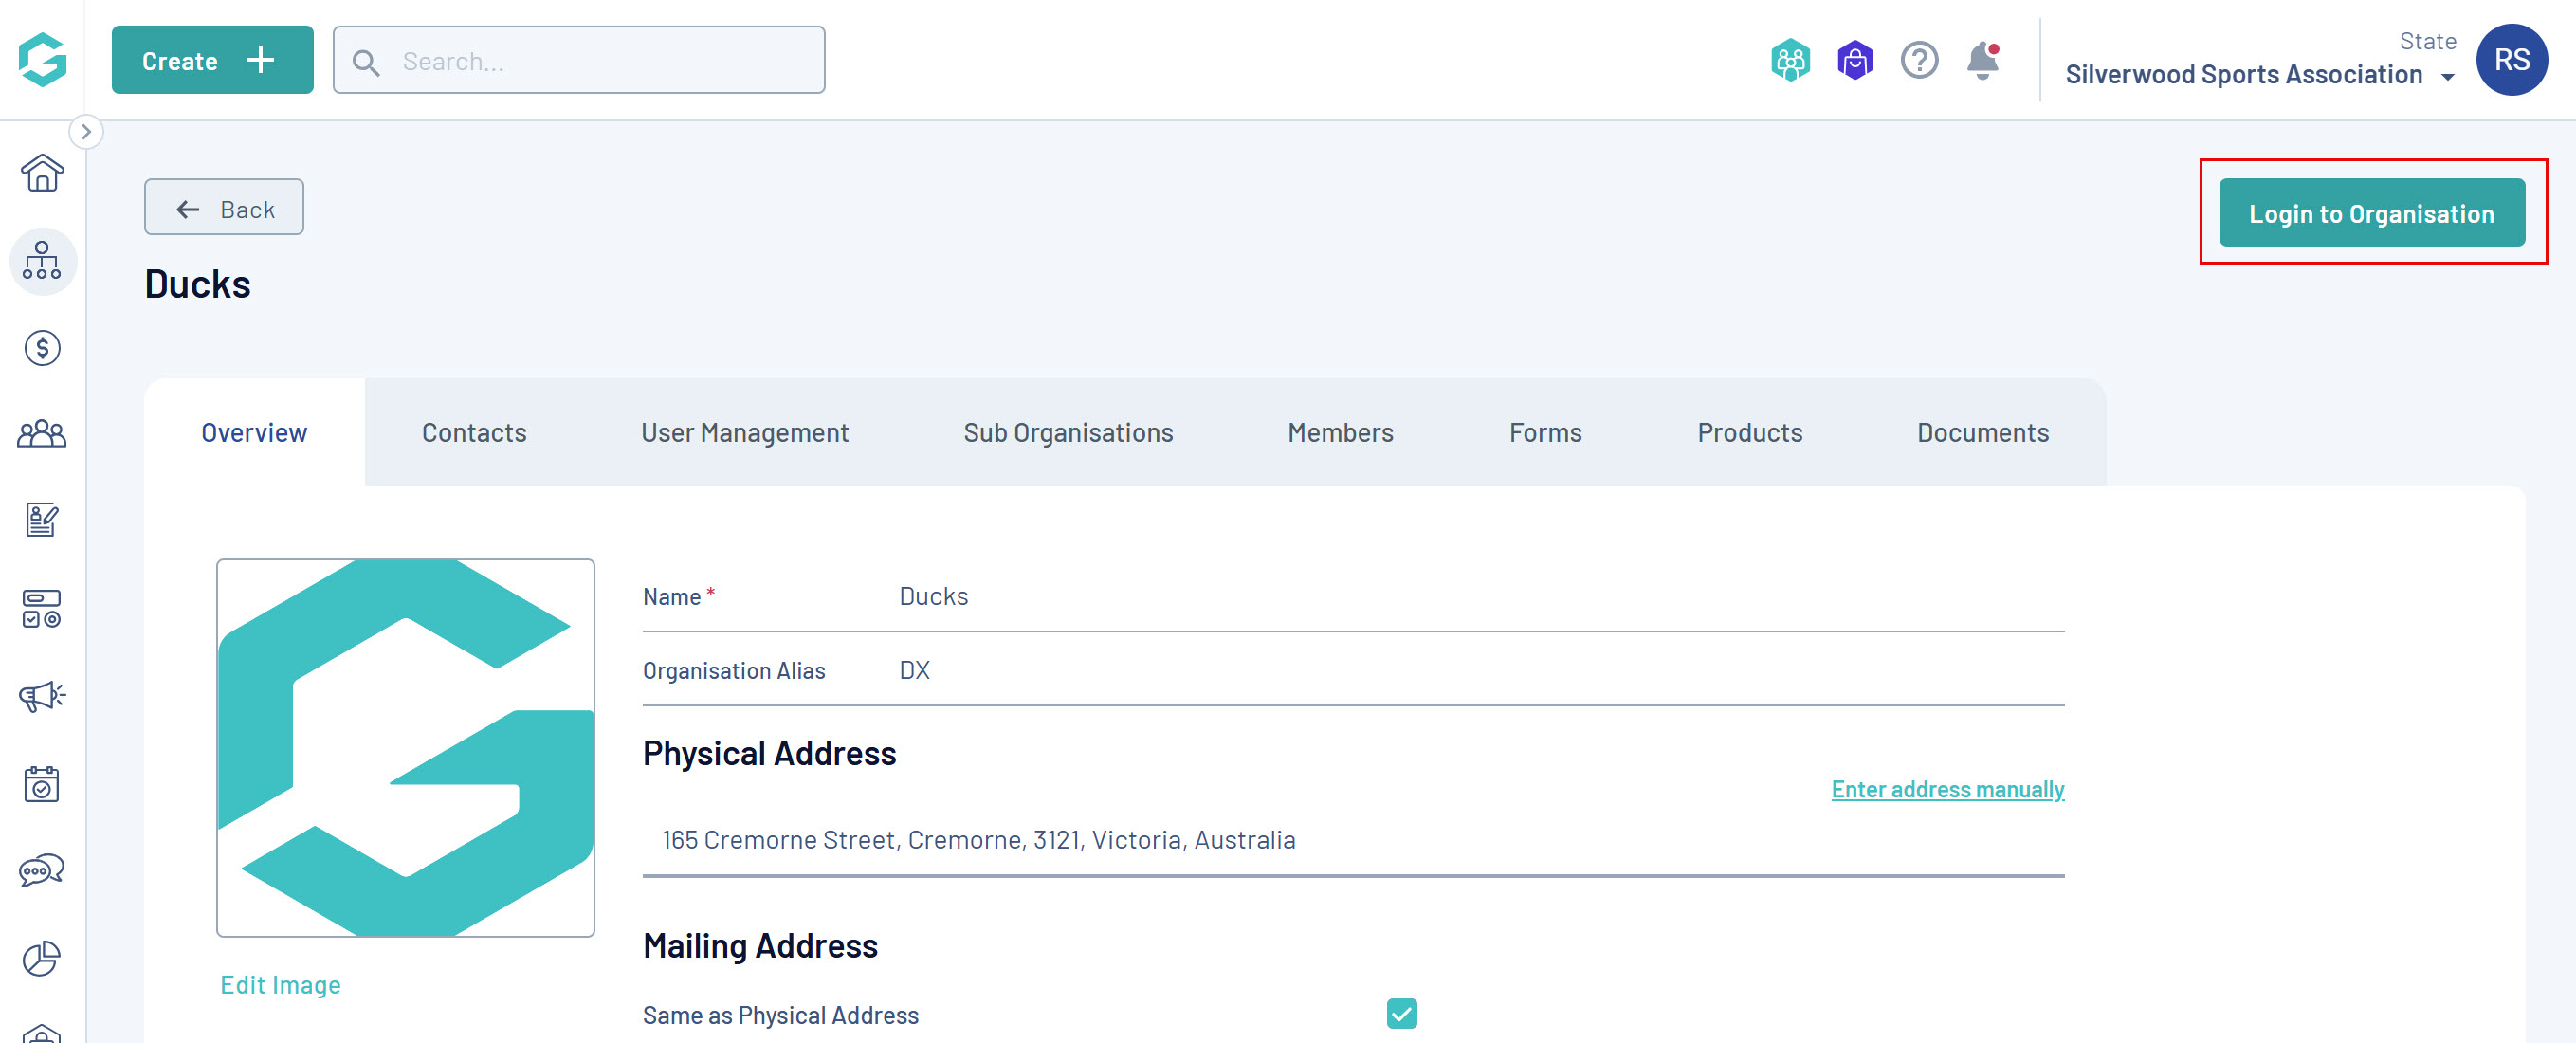Open the pie chart reports sidebar icon

[x=42, y=958]
